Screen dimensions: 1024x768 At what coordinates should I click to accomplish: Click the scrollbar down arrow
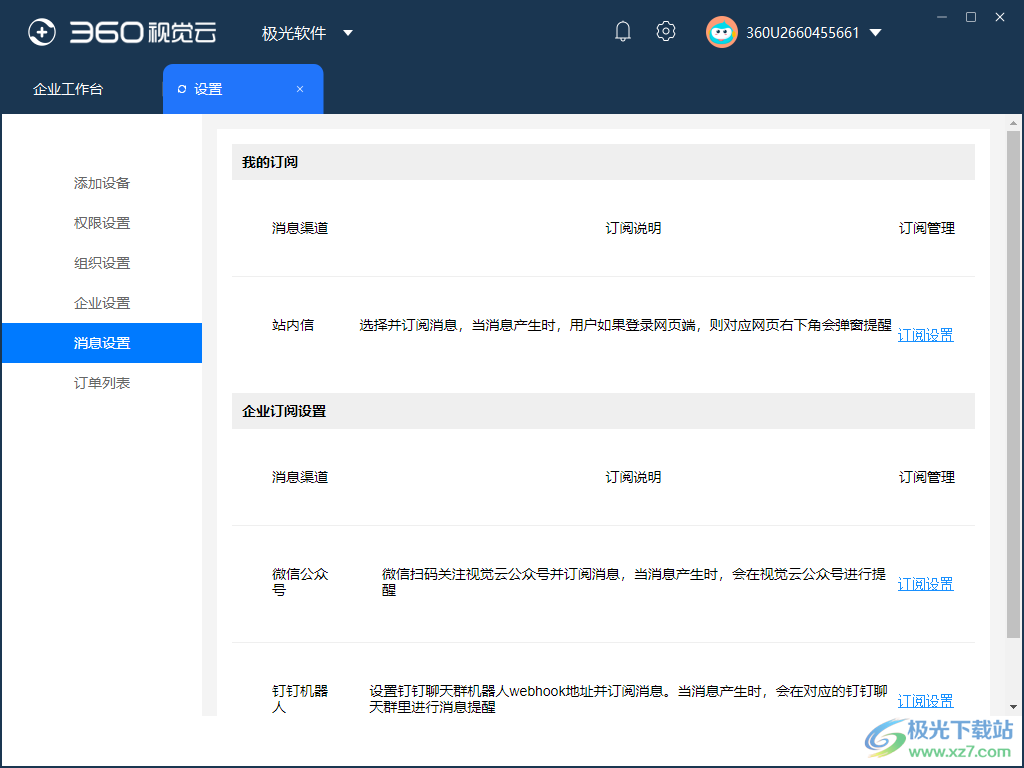click(x=1013, y=707)
